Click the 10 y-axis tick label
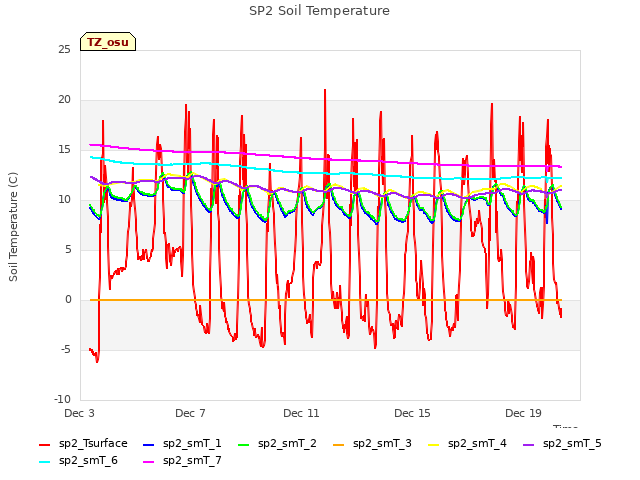This screenshot has height=480, width=640. pos(64,200)
